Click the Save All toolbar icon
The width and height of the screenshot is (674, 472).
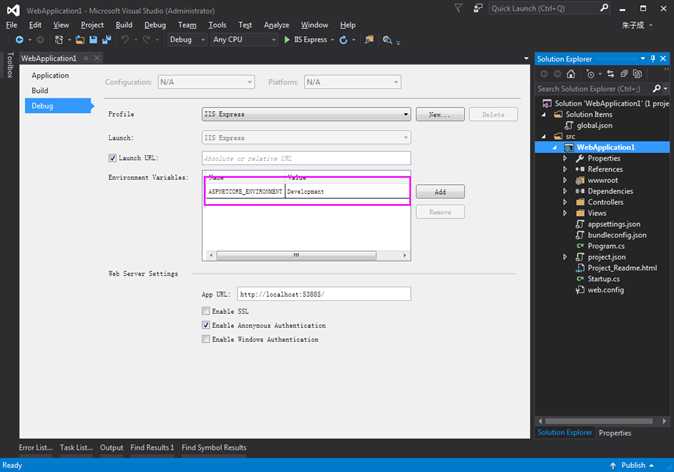(106, 40)
